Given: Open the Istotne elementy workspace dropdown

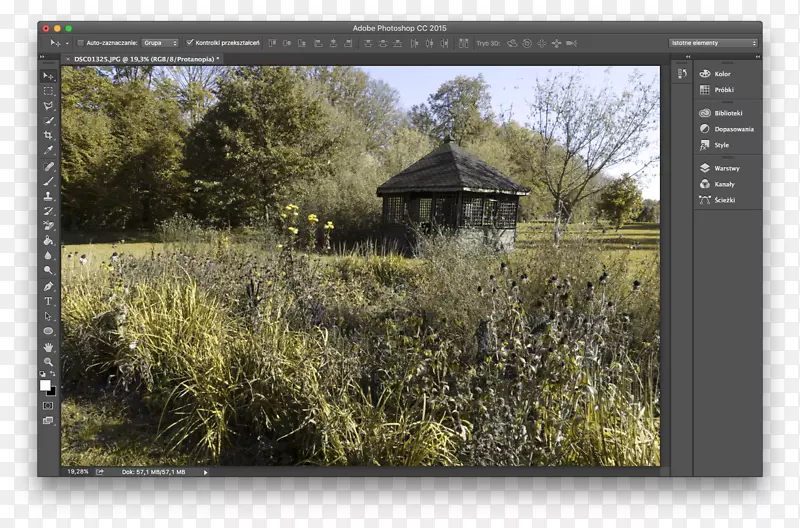Looking at the screenshot, I should click(714, 43).
